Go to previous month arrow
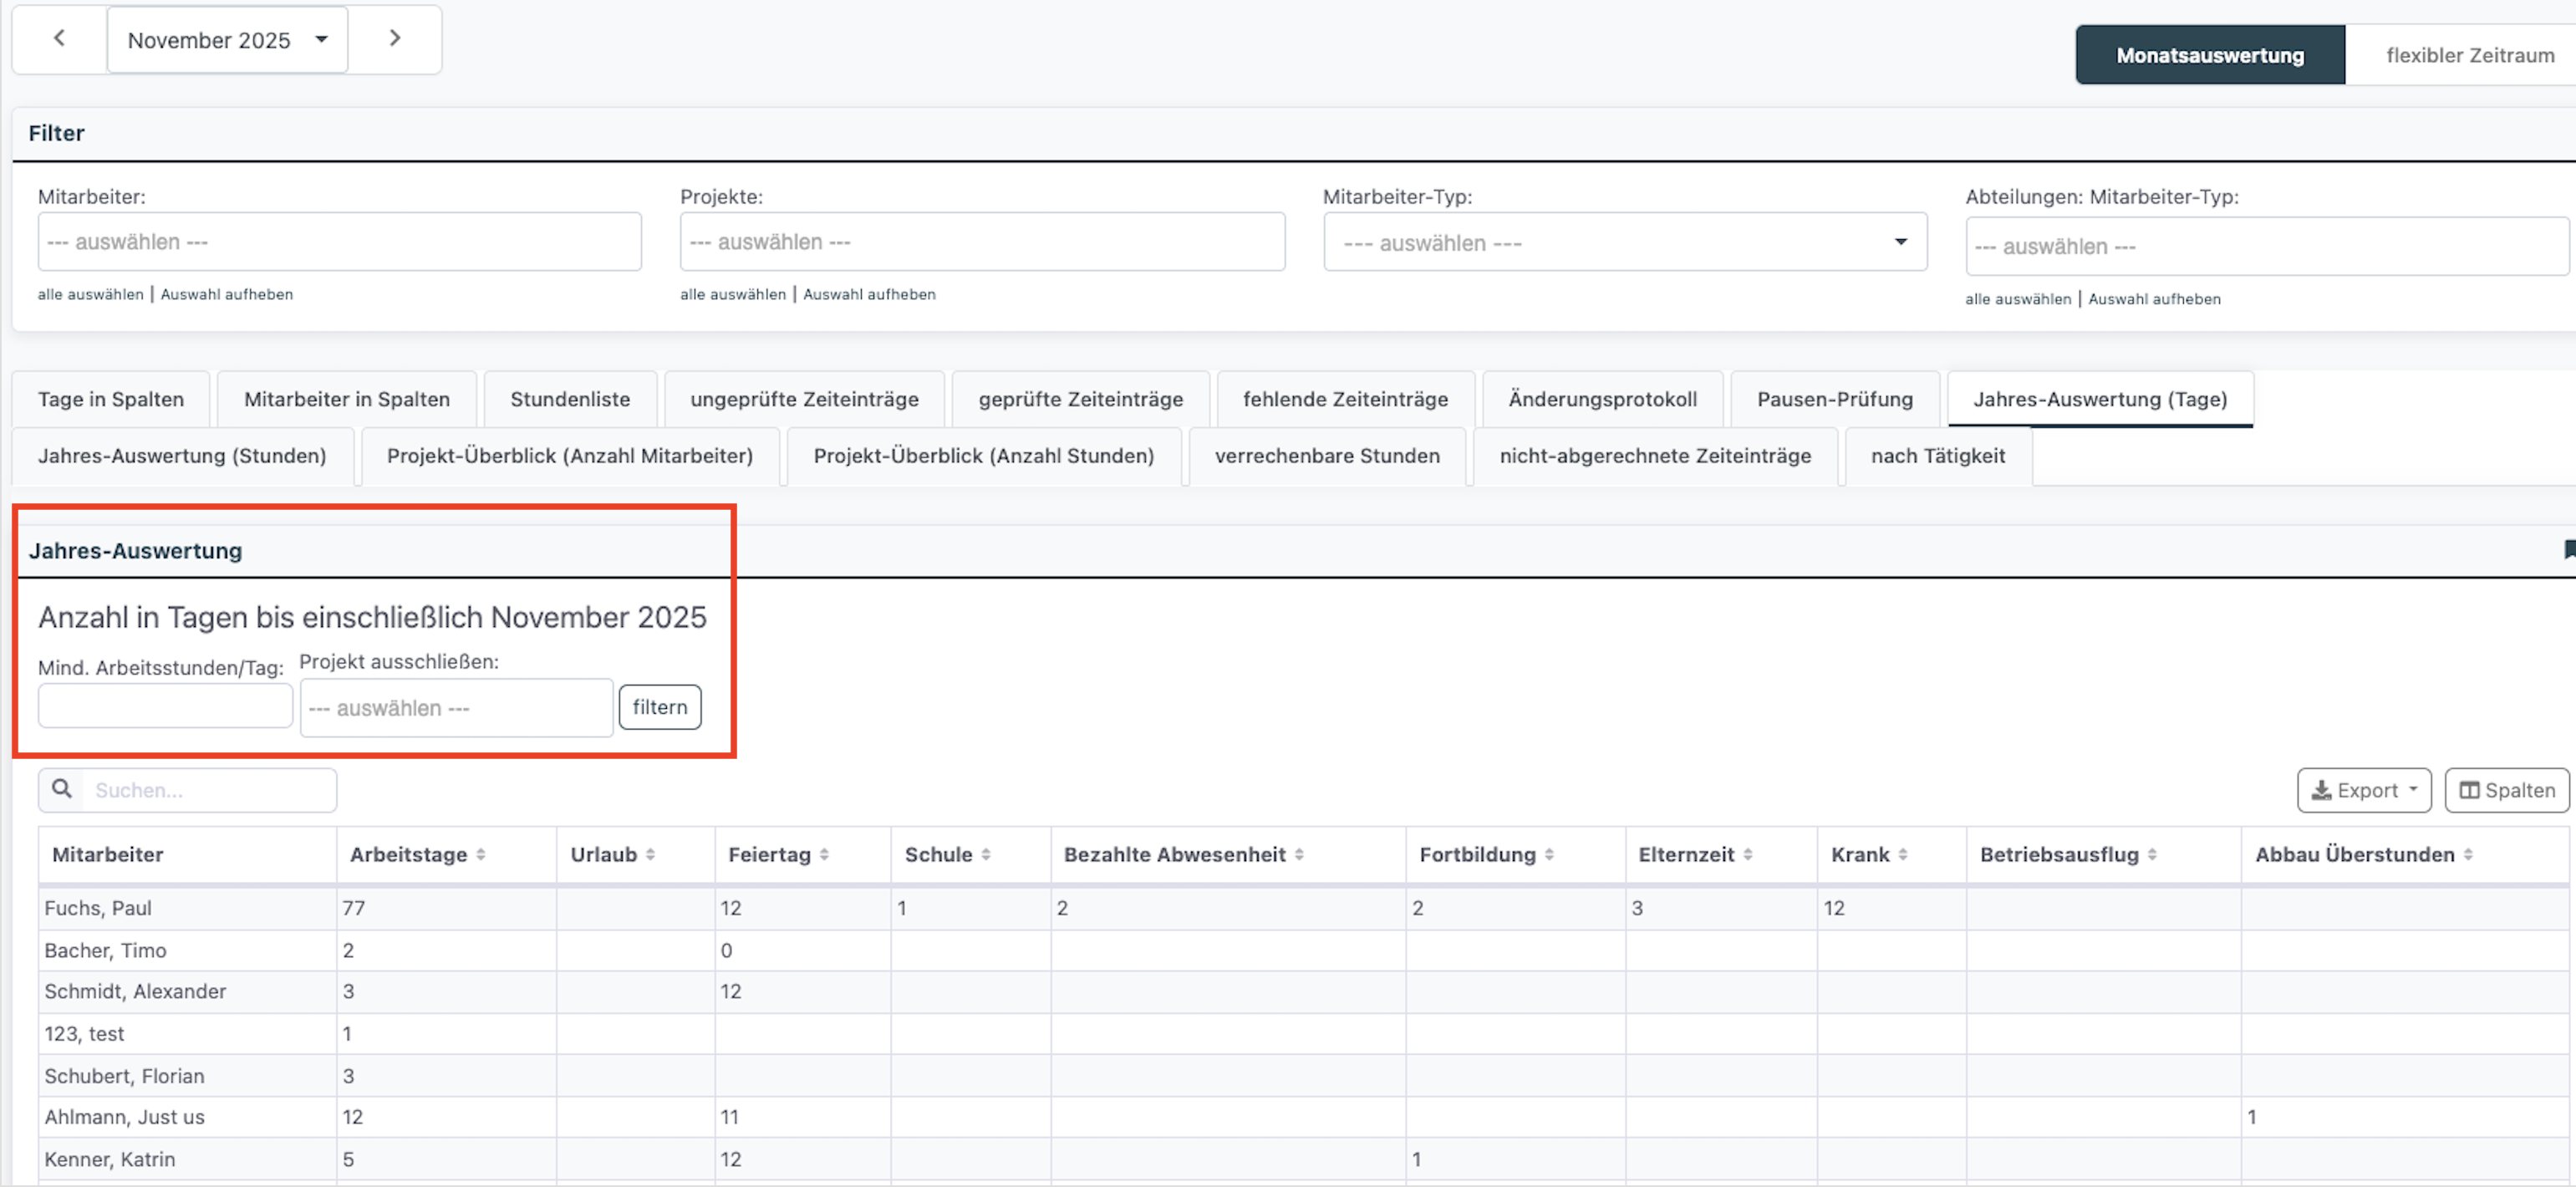This screenshot has width=2576, height=1187. (x=59, y=38)
